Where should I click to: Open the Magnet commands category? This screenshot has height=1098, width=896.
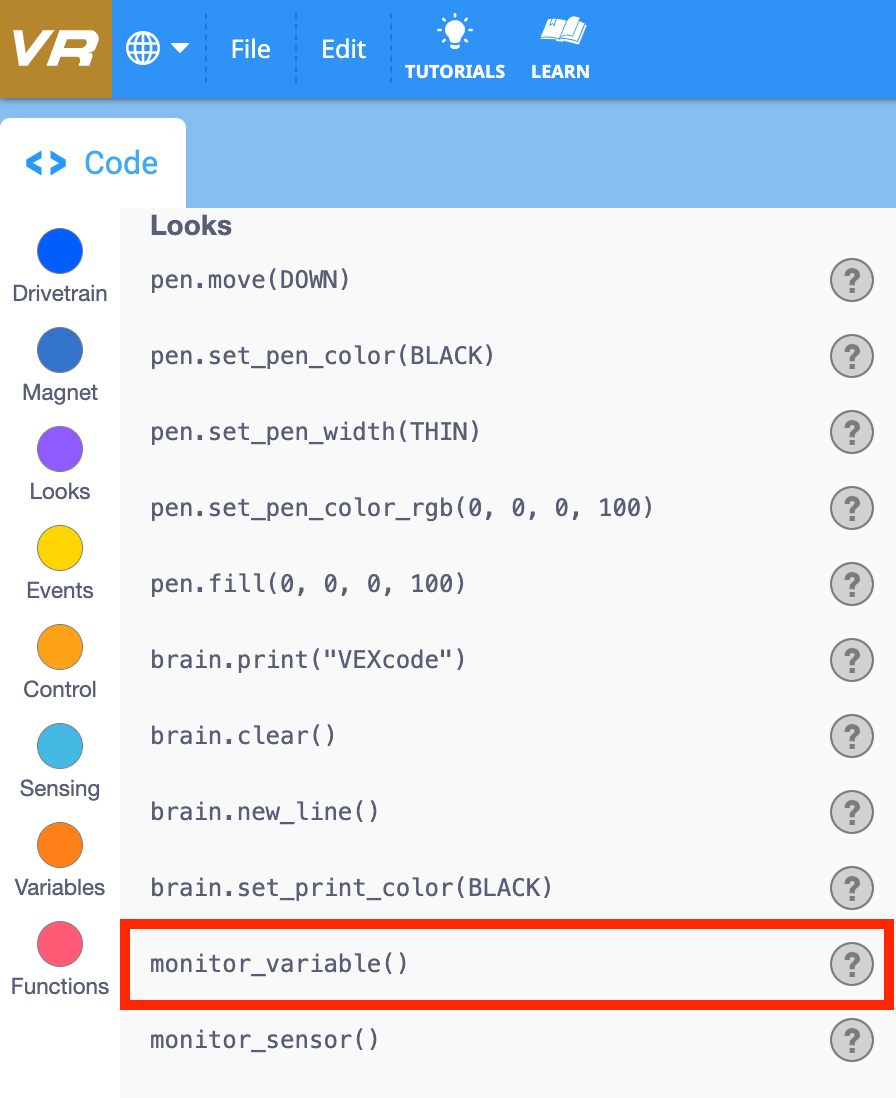pyautogui.click(x=59, y=350)
